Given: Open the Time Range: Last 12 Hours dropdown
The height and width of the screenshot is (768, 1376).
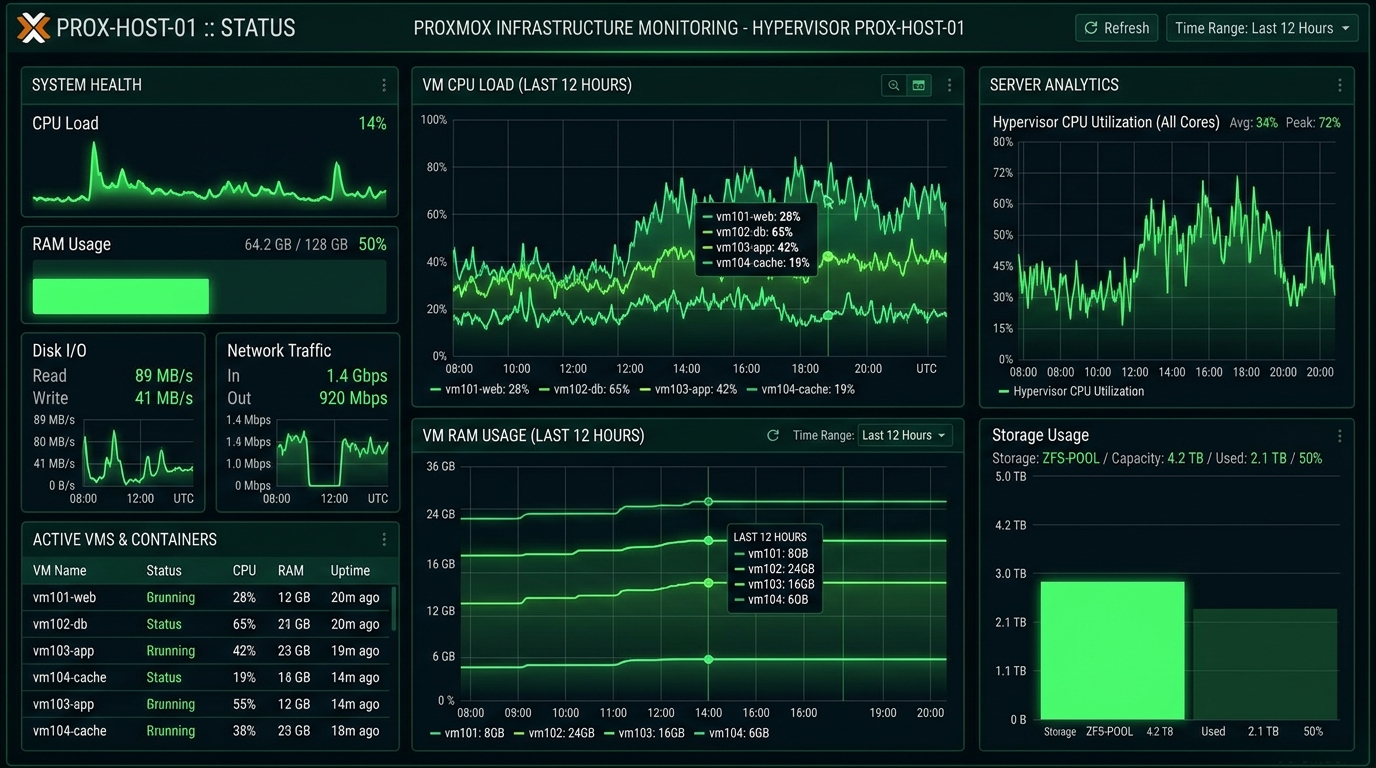Looking at the screenshot, I should coord(1262,28).
